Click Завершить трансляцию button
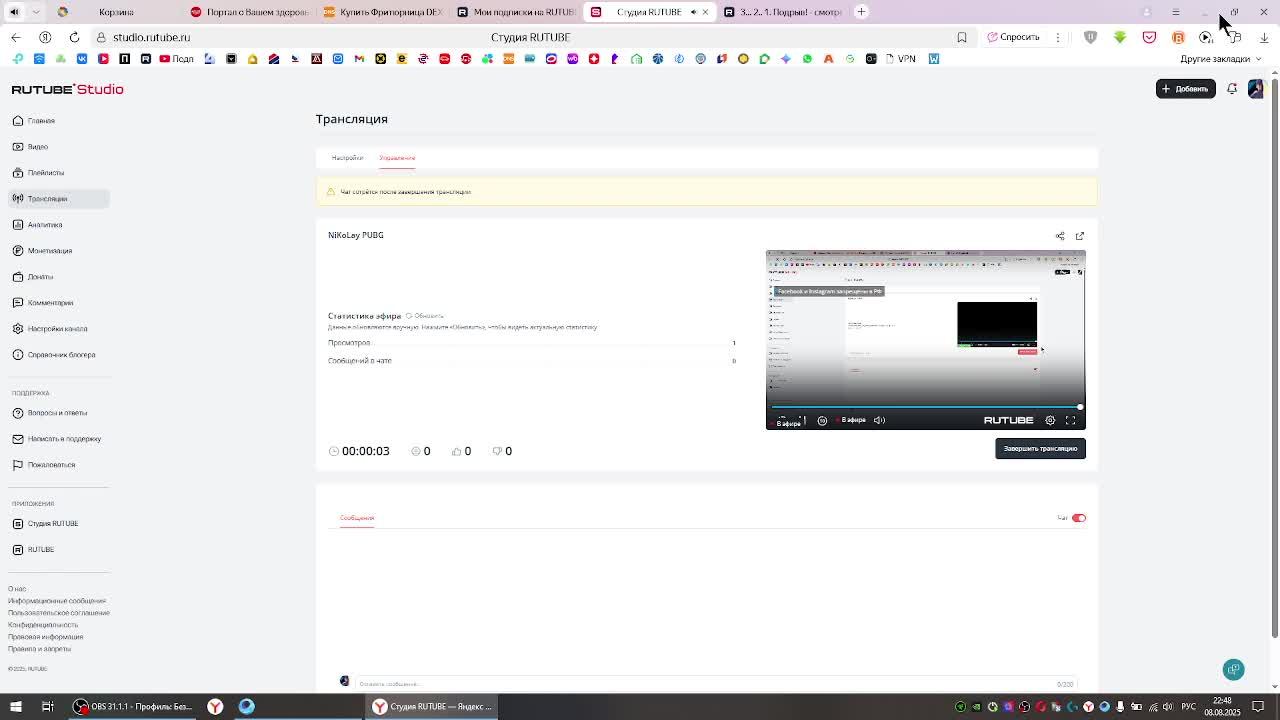This screenshot has width=1280, height=720. (x=1040, y=448)
